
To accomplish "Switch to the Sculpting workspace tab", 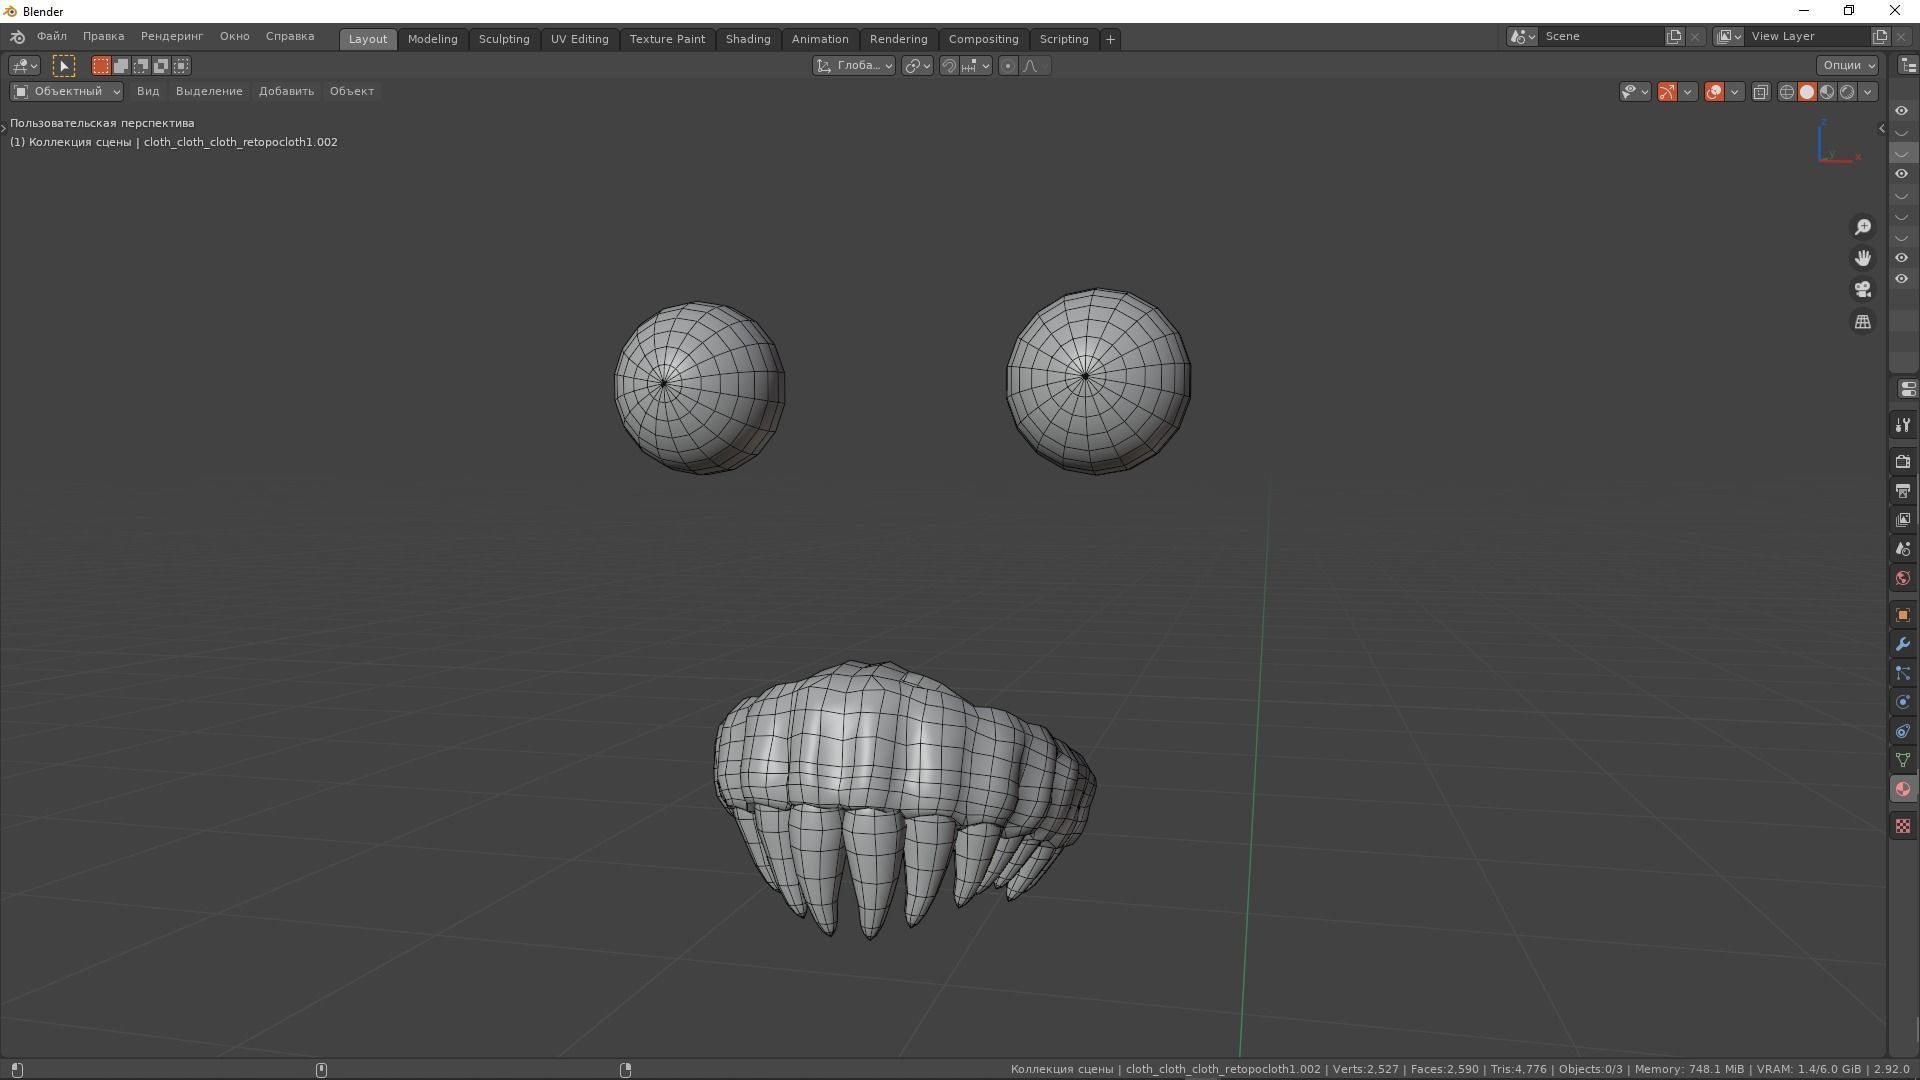I will click(x=504, y=39).
